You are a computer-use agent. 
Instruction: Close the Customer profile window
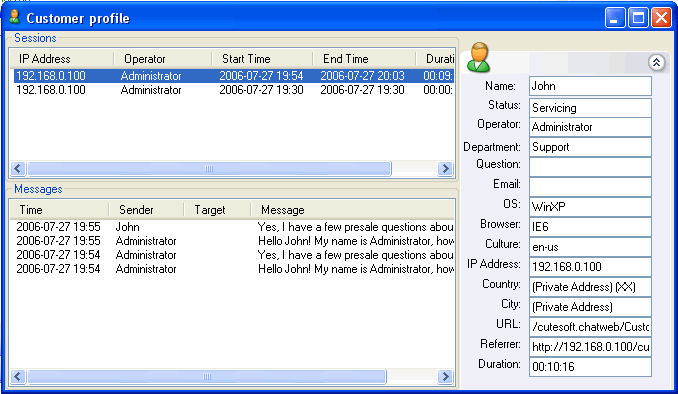coord(662,18)
